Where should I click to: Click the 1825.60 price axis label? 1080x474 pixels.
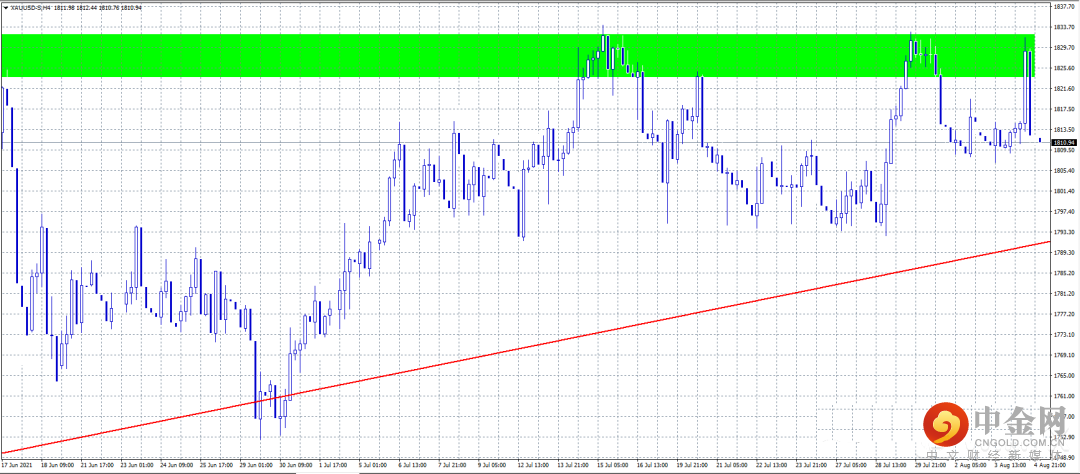pyautogui.click(x=1065, y=68)
